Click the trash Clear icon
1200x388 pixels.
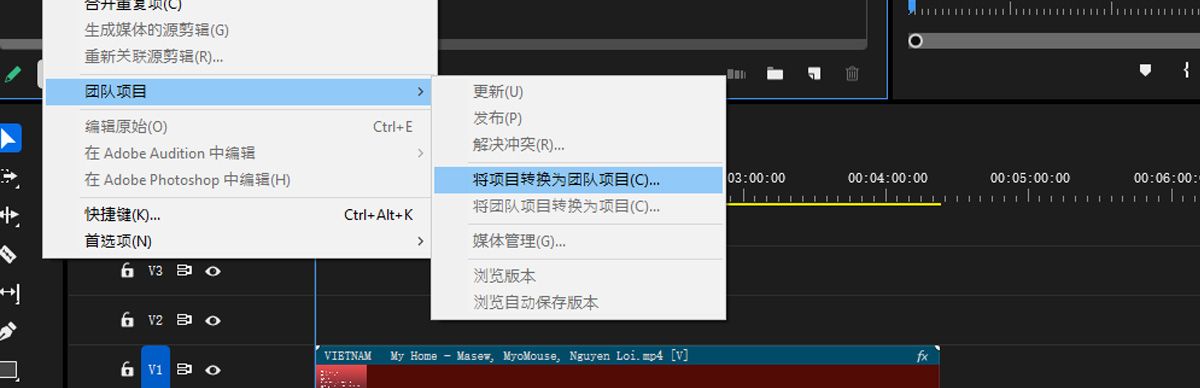(852, 73)
